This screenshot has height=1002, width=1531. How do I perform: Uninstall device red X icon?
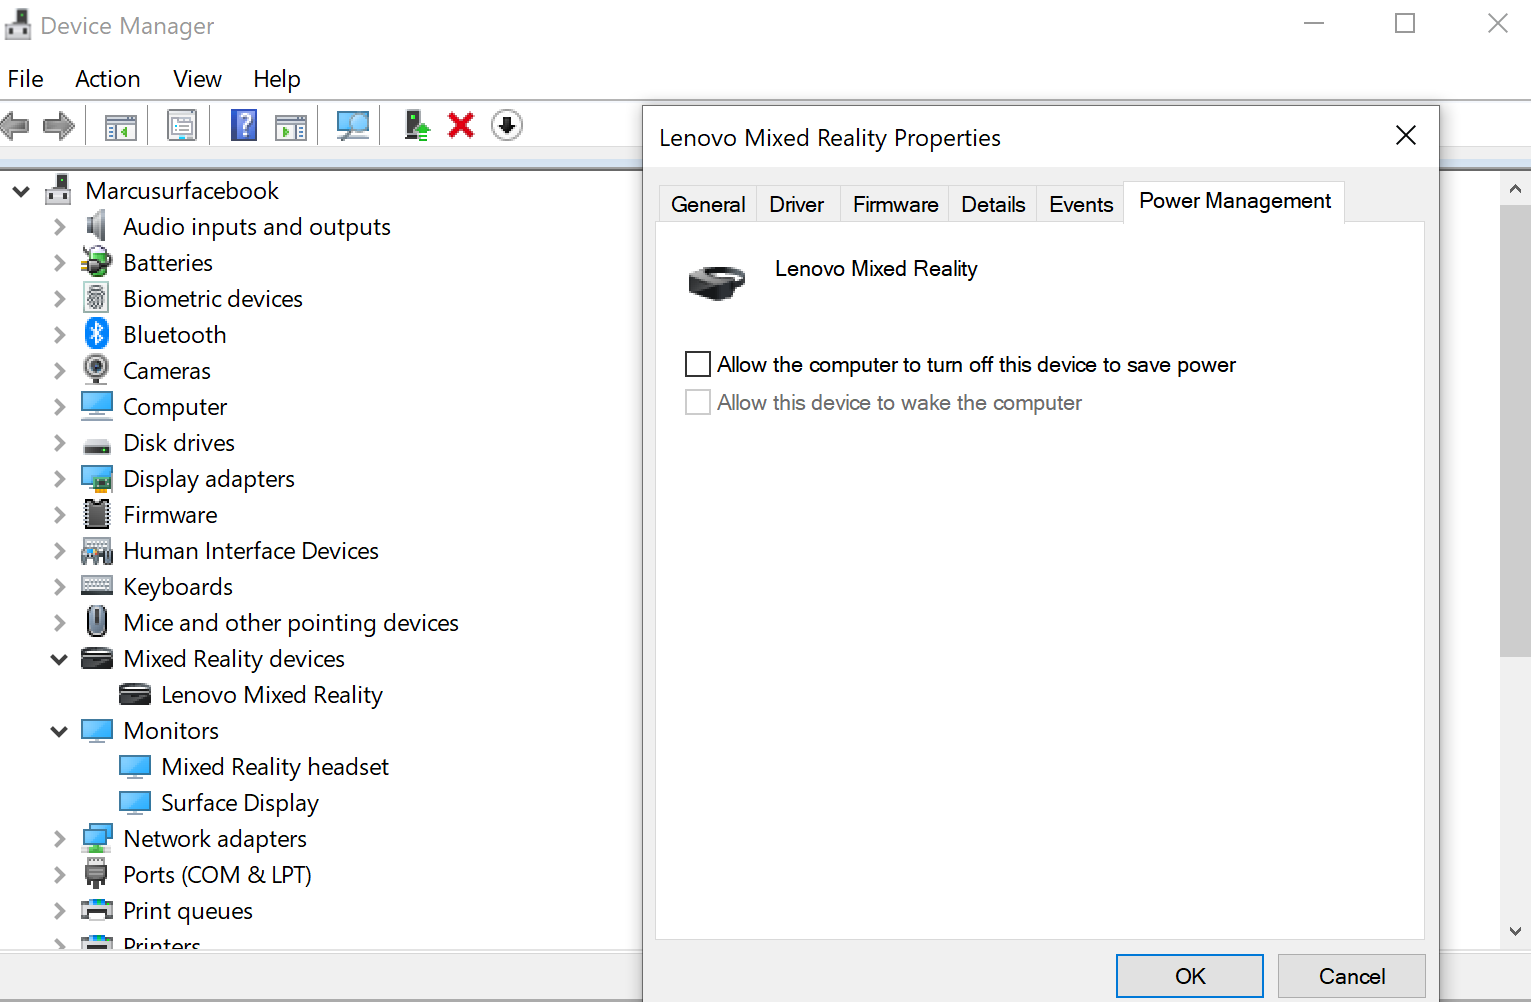[461, 126]
